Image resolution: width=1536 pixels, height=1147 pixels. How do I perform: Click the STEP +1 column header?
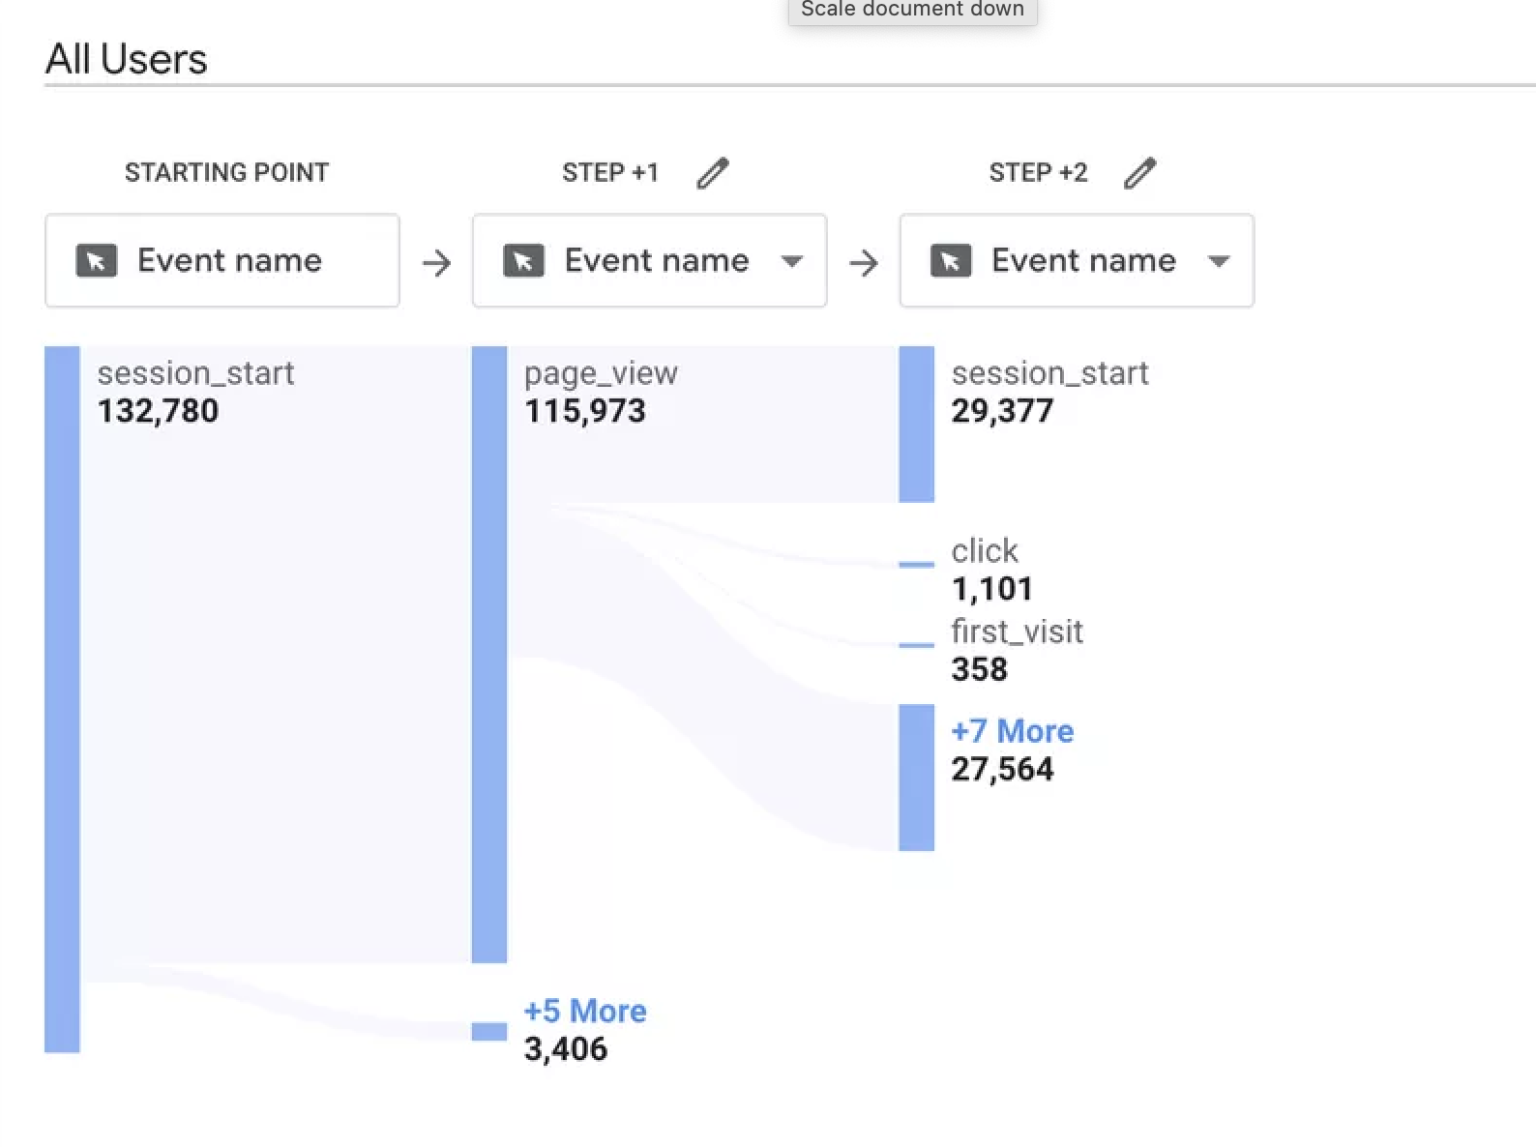pyautogui.click(x=609, y=172)
